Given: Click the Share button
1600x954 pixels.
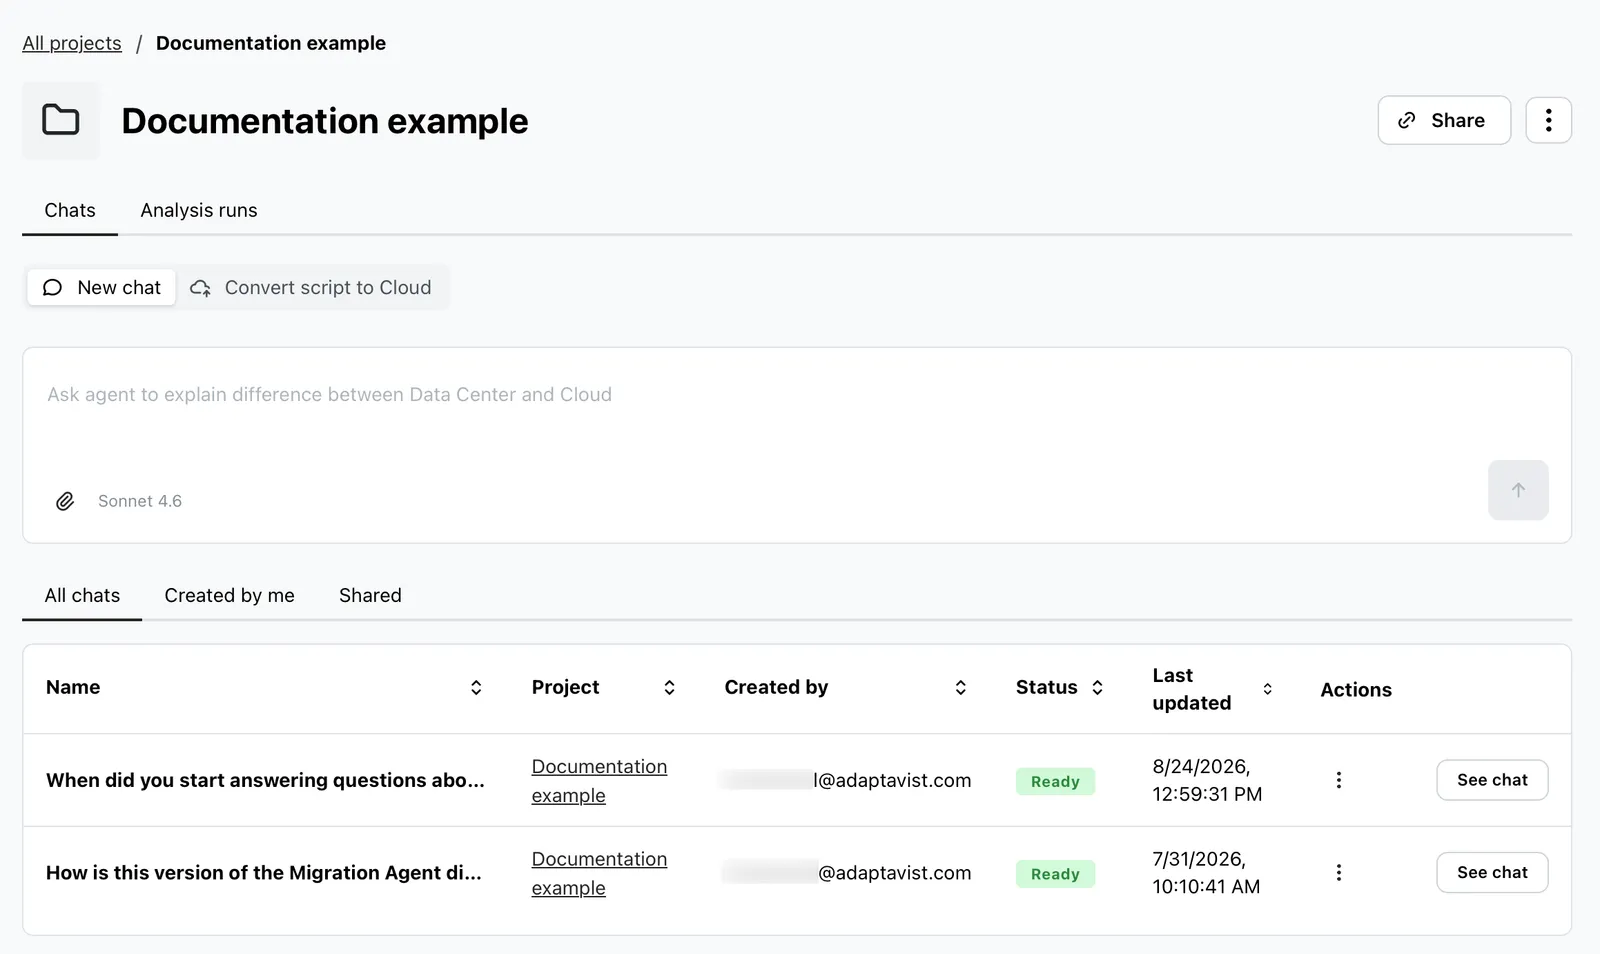Looking at the screenshot, I should click(1444, 120).
